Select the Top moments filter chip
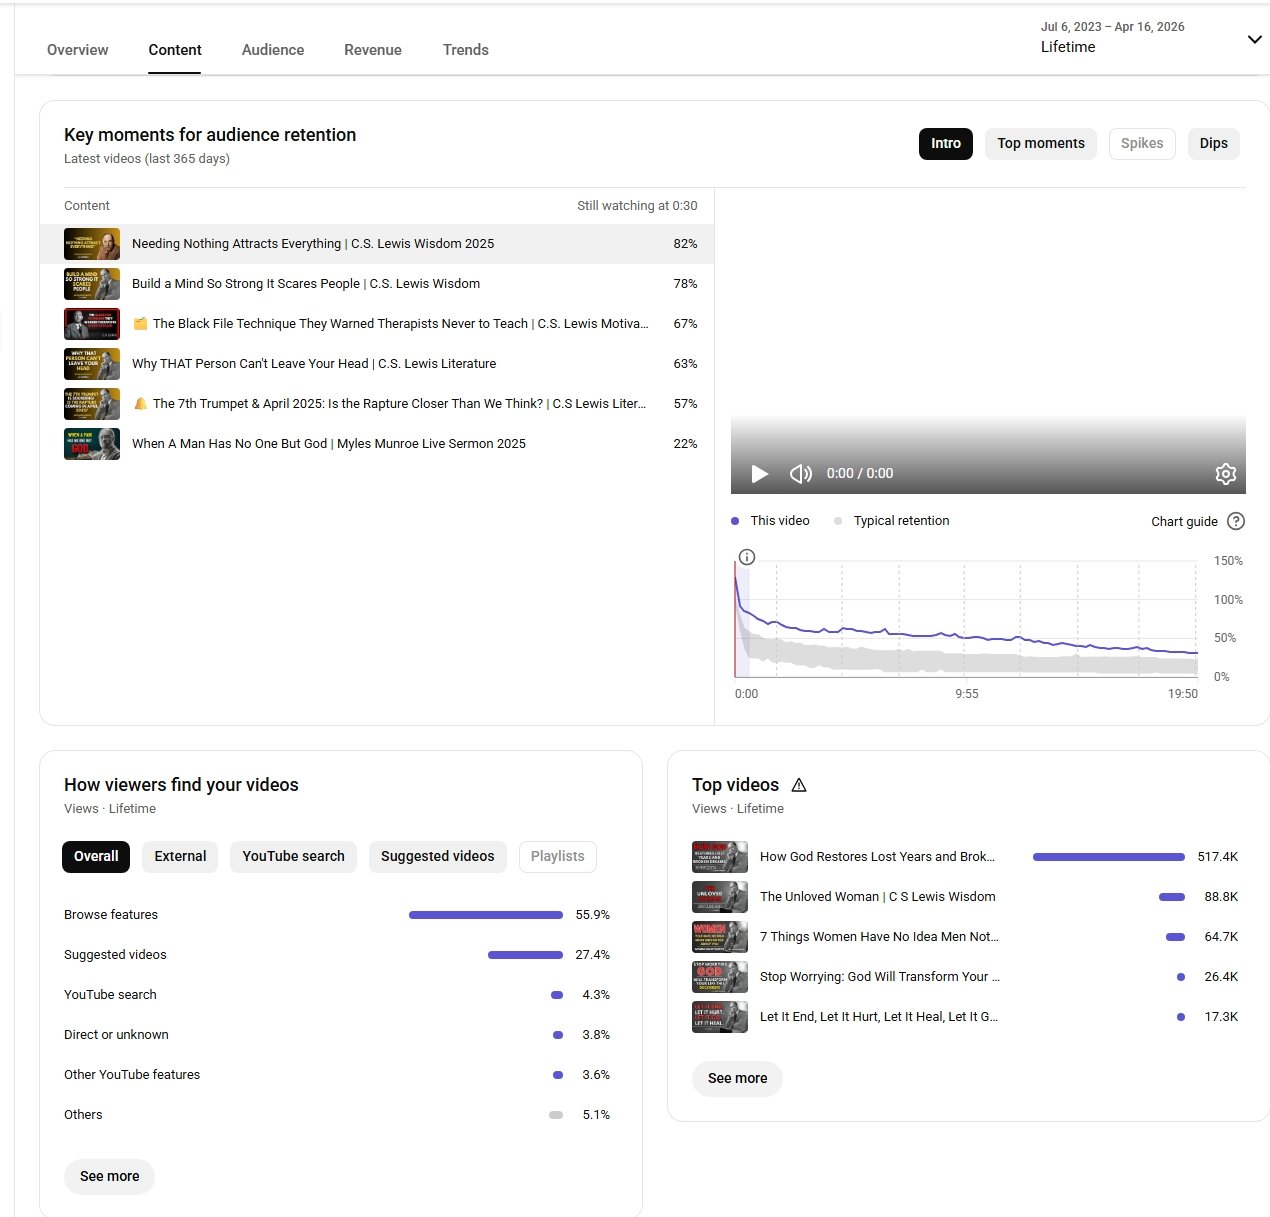 coord(1040,144)
